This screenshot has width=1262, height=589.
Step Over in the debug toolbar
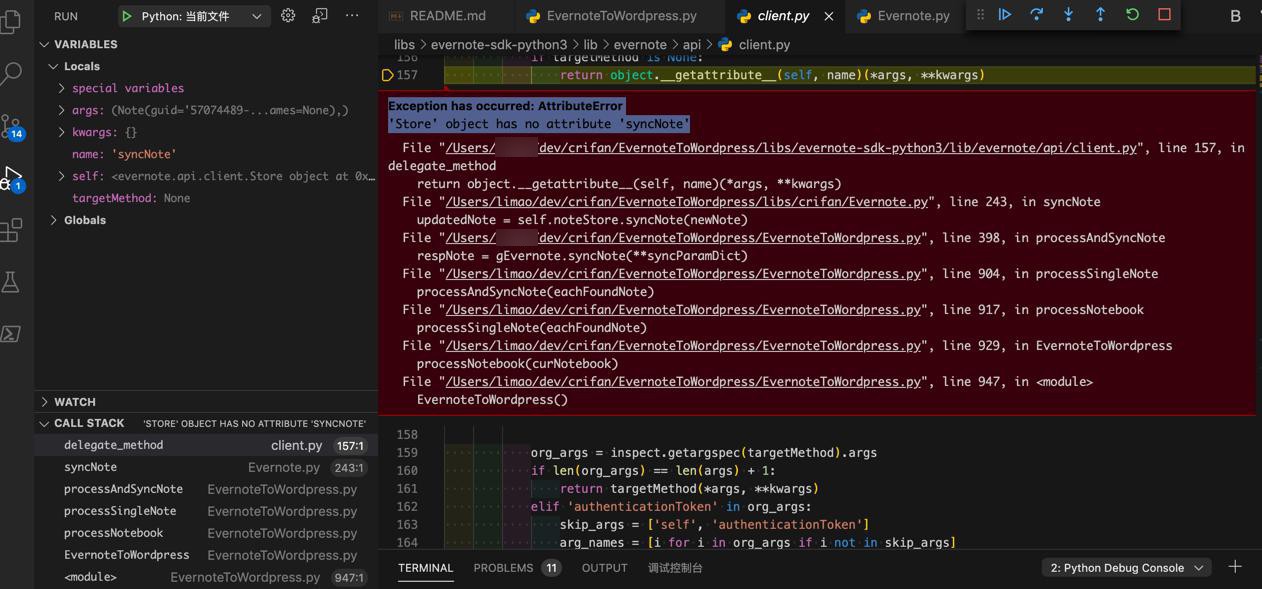pyautogui.click(x=1037, y=15)
